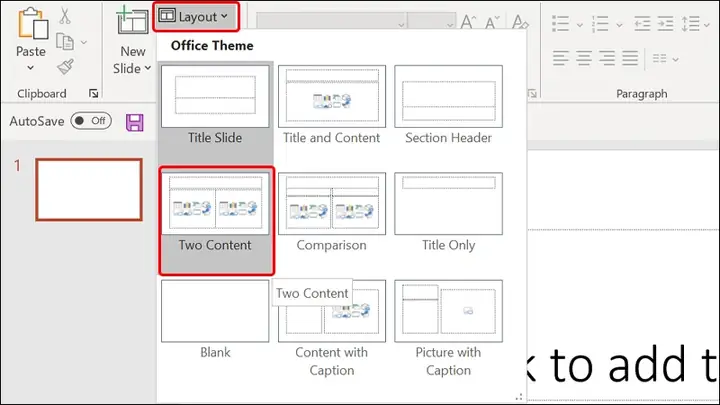Center align the text
Viewport: 720px width, 405px height.
coord(584,58)
